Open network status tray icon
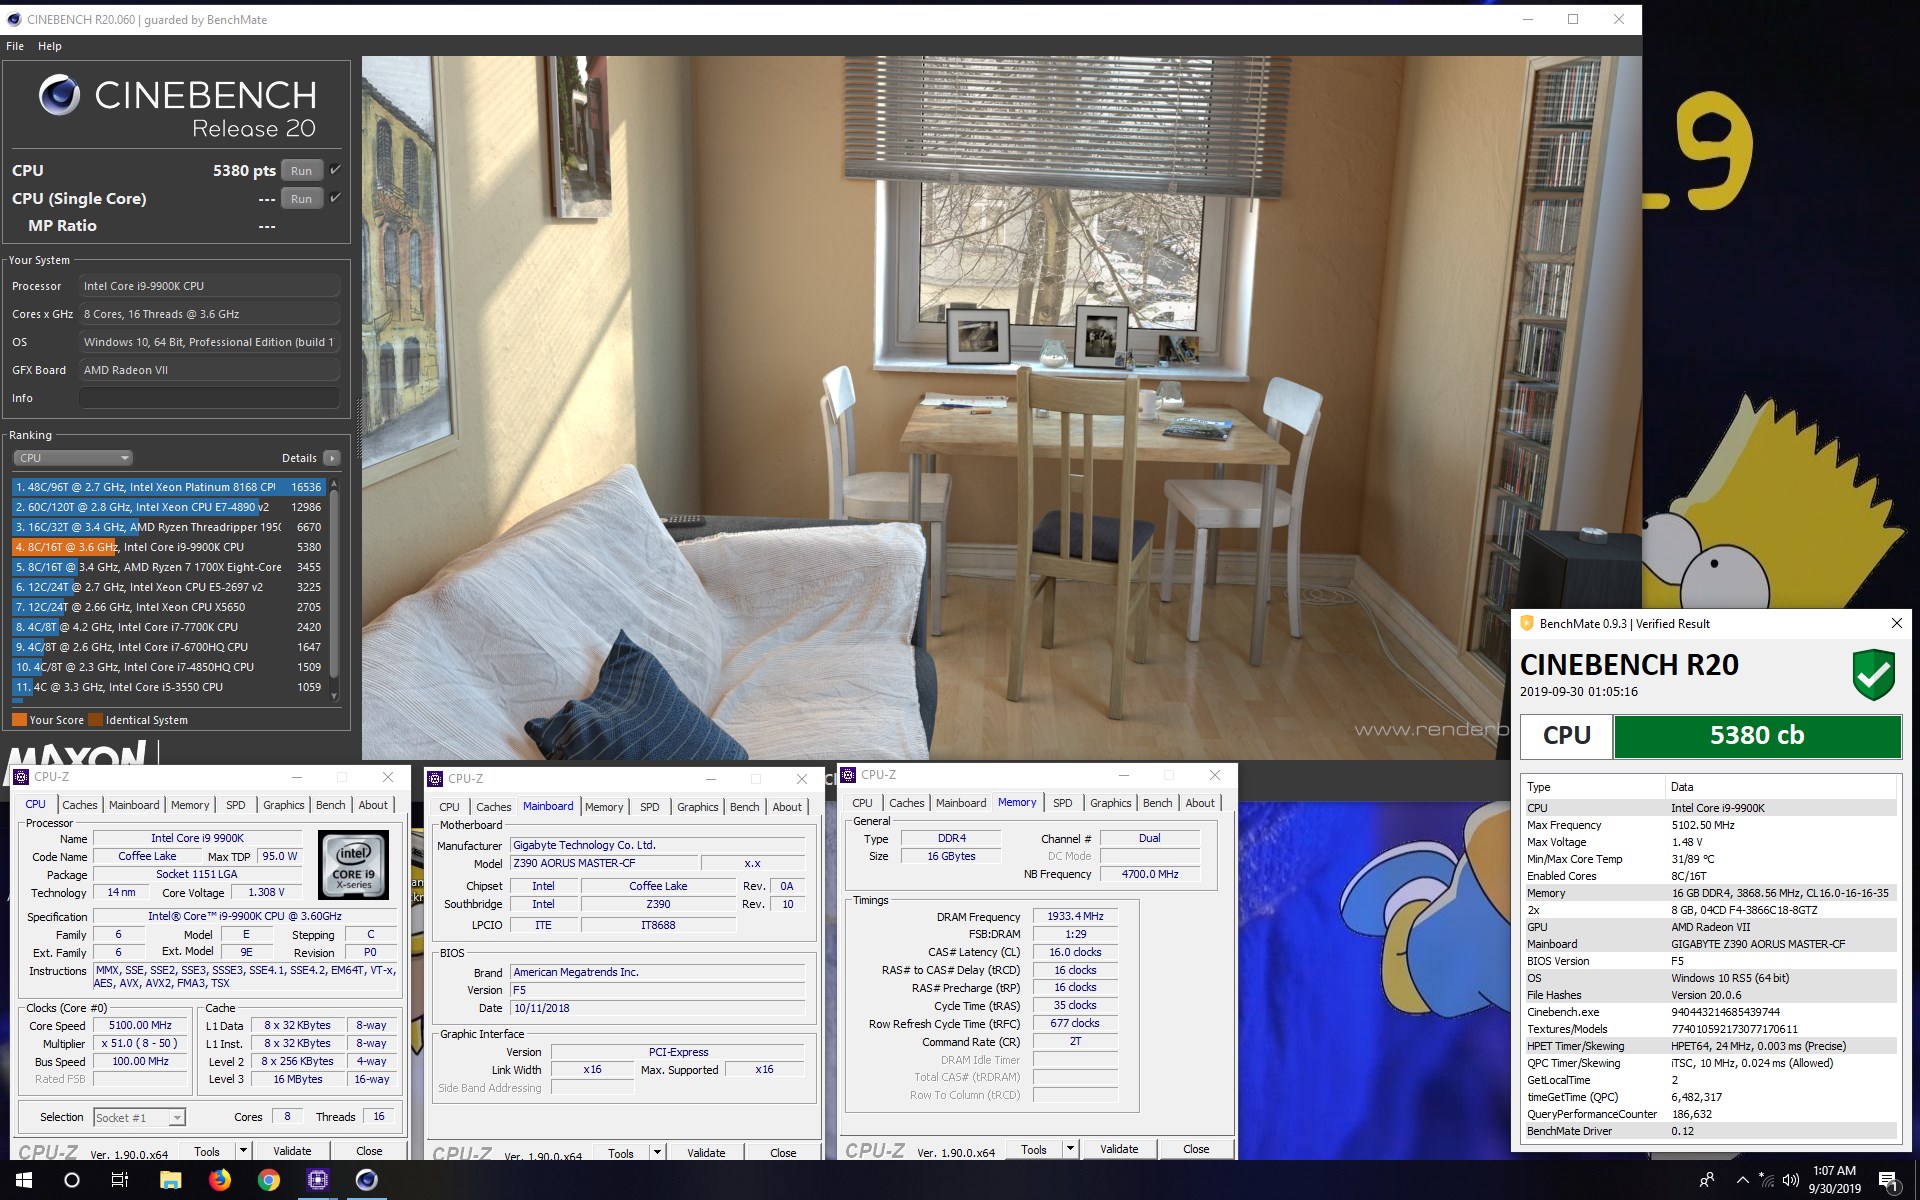 1767,1180
